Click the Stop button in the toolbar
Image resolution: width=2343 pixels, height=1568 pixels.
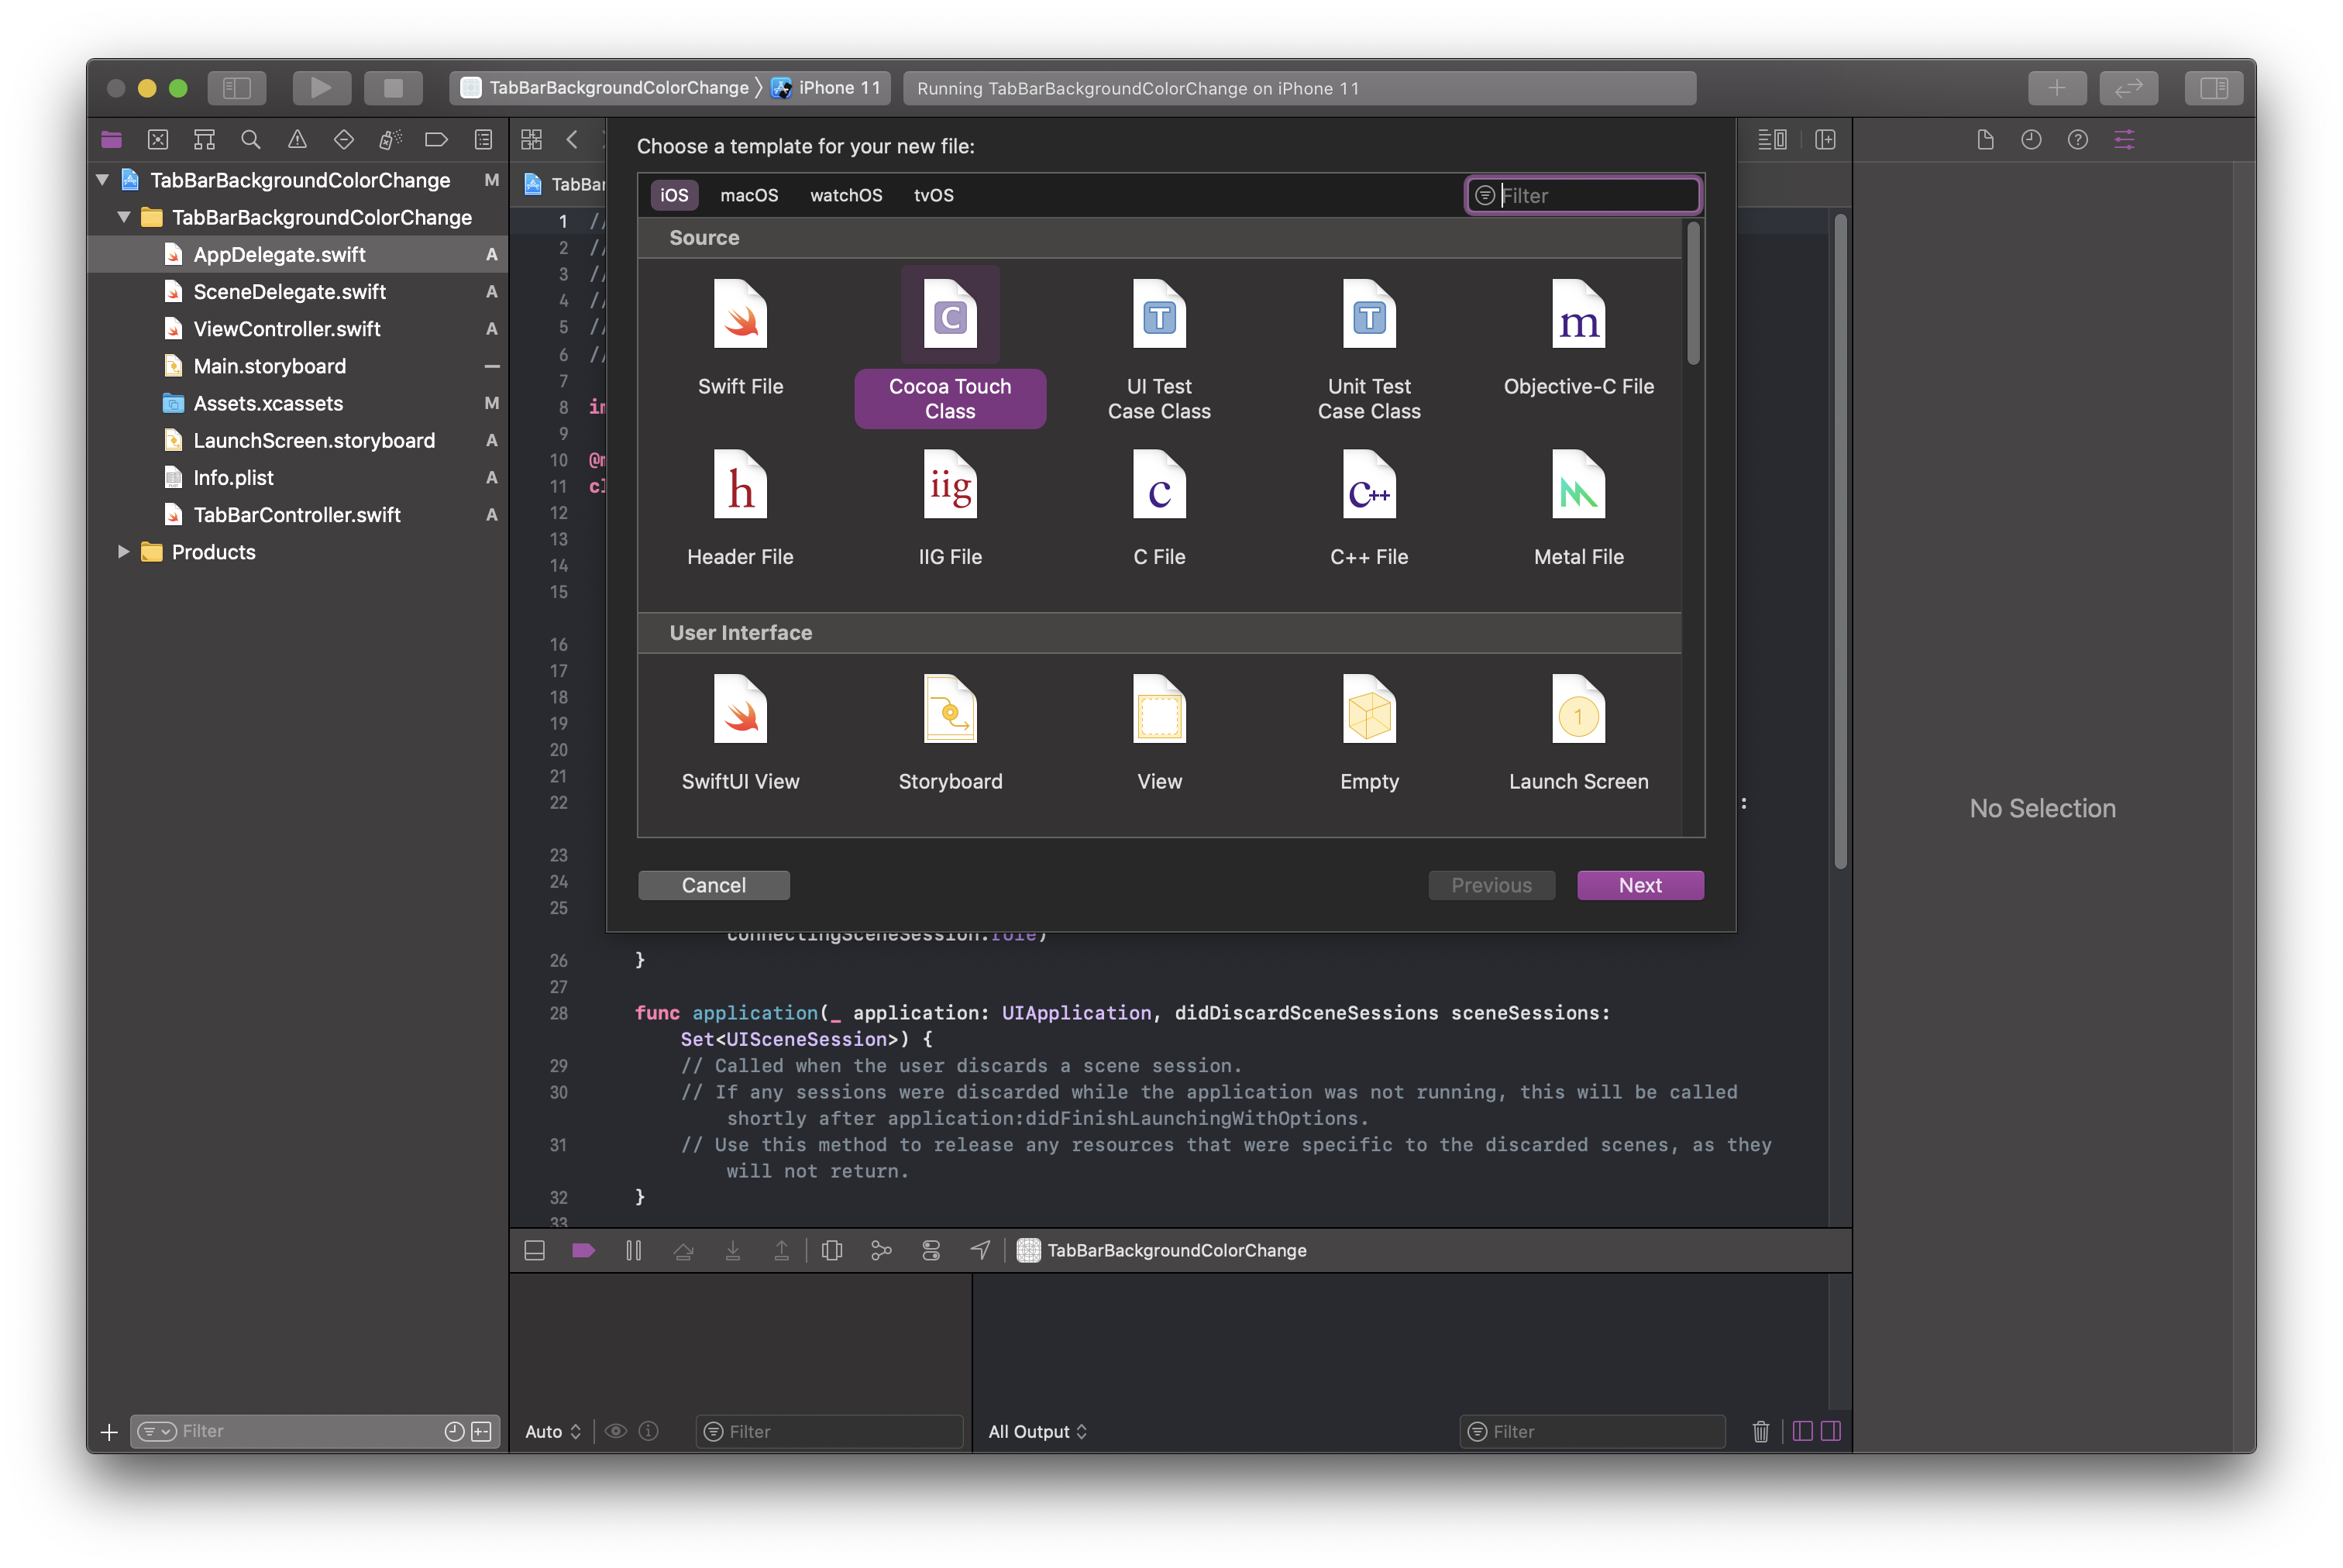393,88
